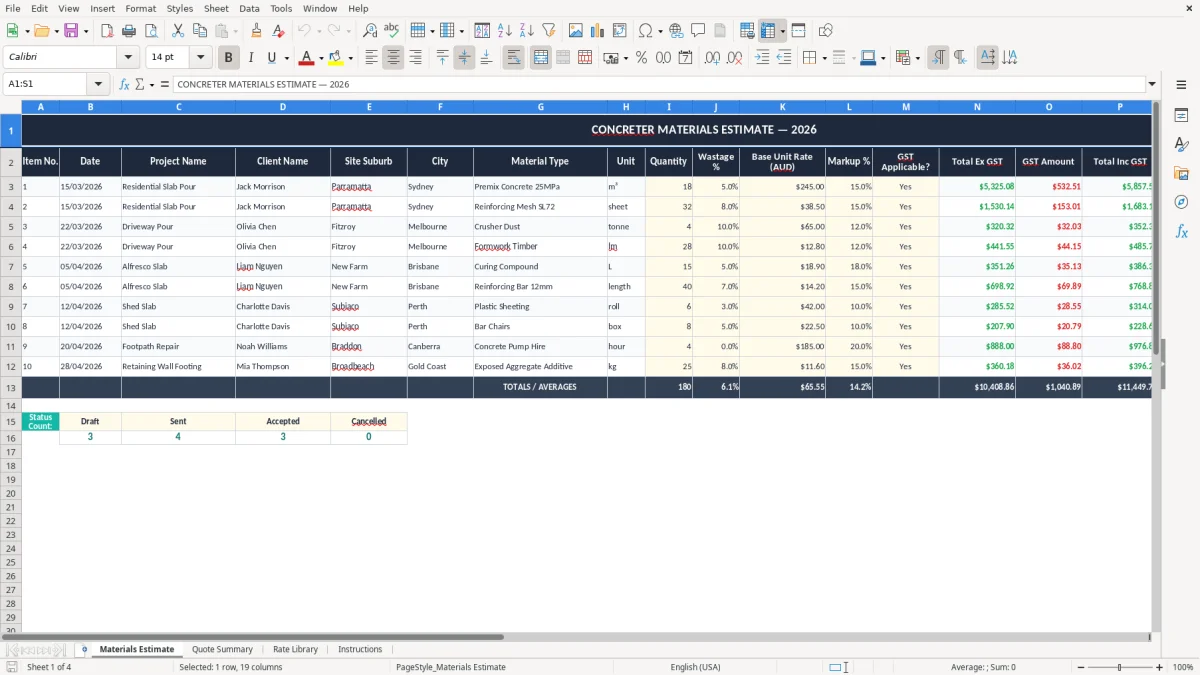Screen dimensions: 1200x675
Task: Select column header K
Action: click(x=782, y=106)
